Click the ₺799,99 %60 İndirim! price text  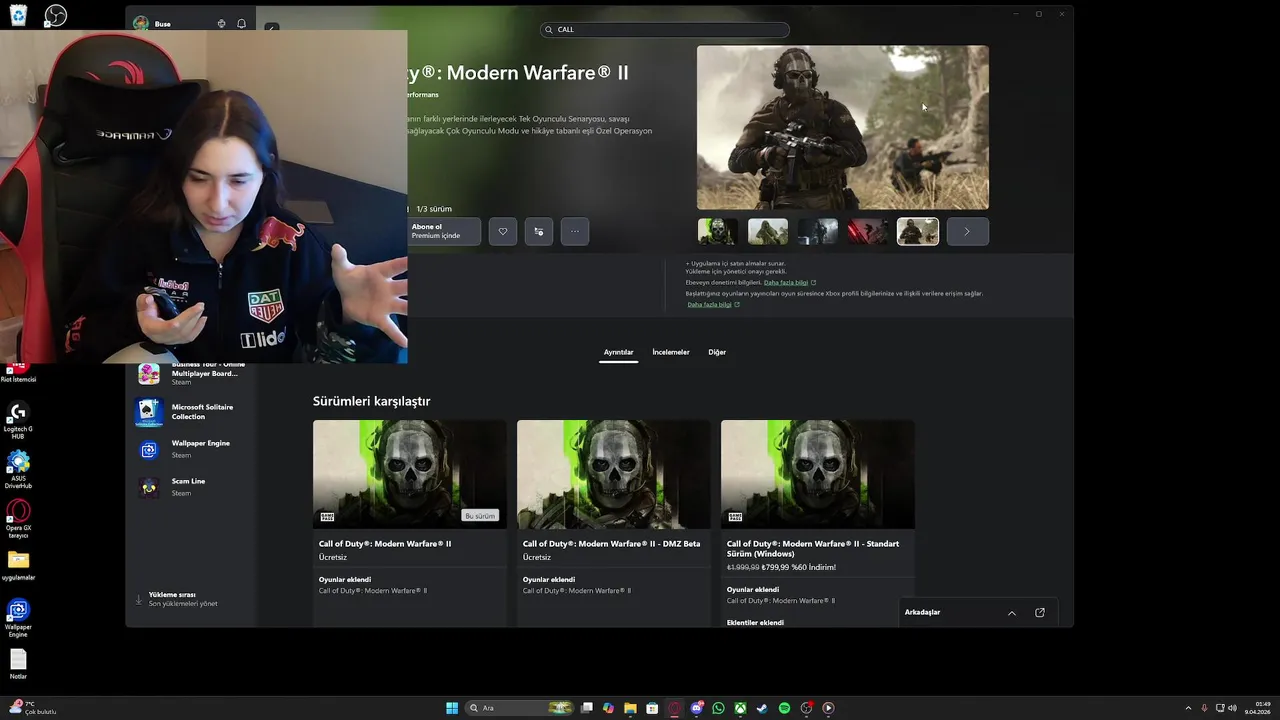point(799,567)
